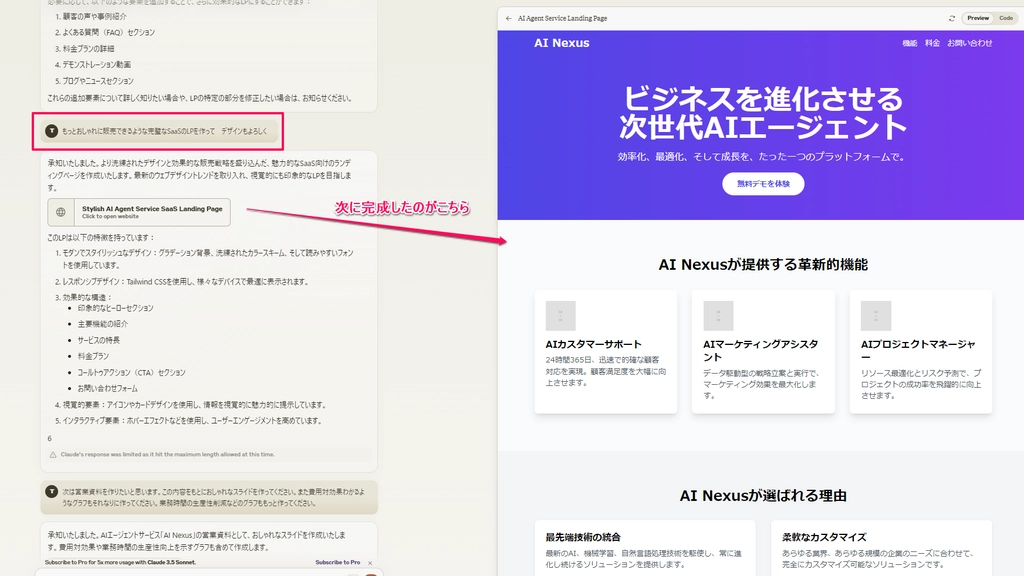The width and height of the screenshot is (1024, 576).
Task: Click the Claude's response was limited notice
Action: [x=167, y=455]
